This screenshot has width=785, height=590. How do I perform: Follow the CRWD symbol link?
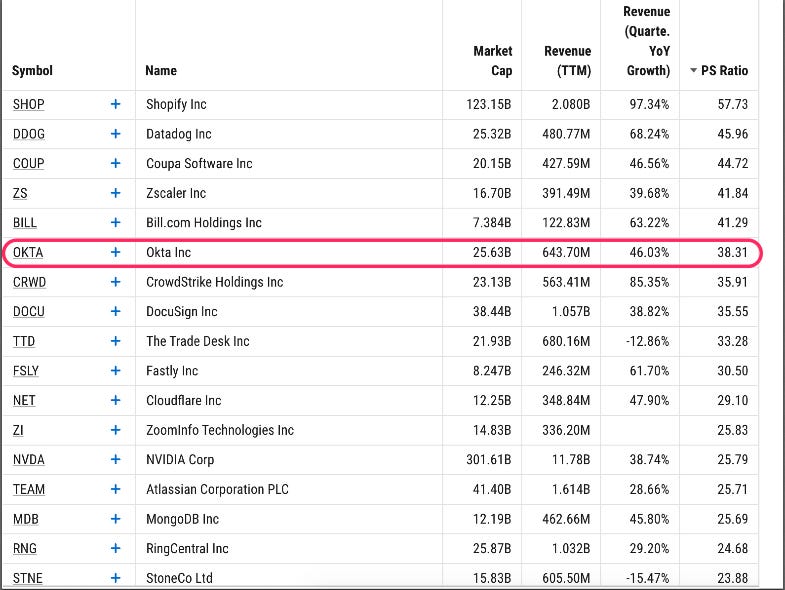pos(29,282)
